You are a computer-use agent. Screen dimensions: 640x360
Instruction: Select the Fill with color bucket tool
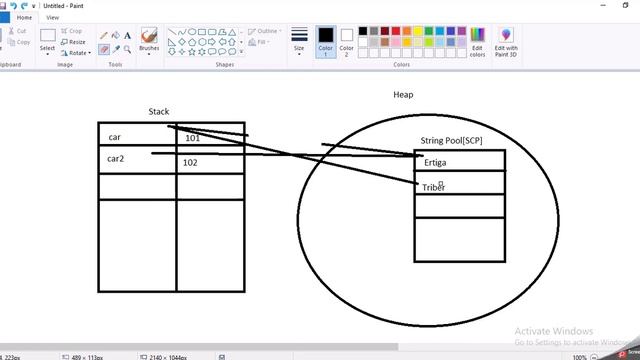tap(116, 36)
